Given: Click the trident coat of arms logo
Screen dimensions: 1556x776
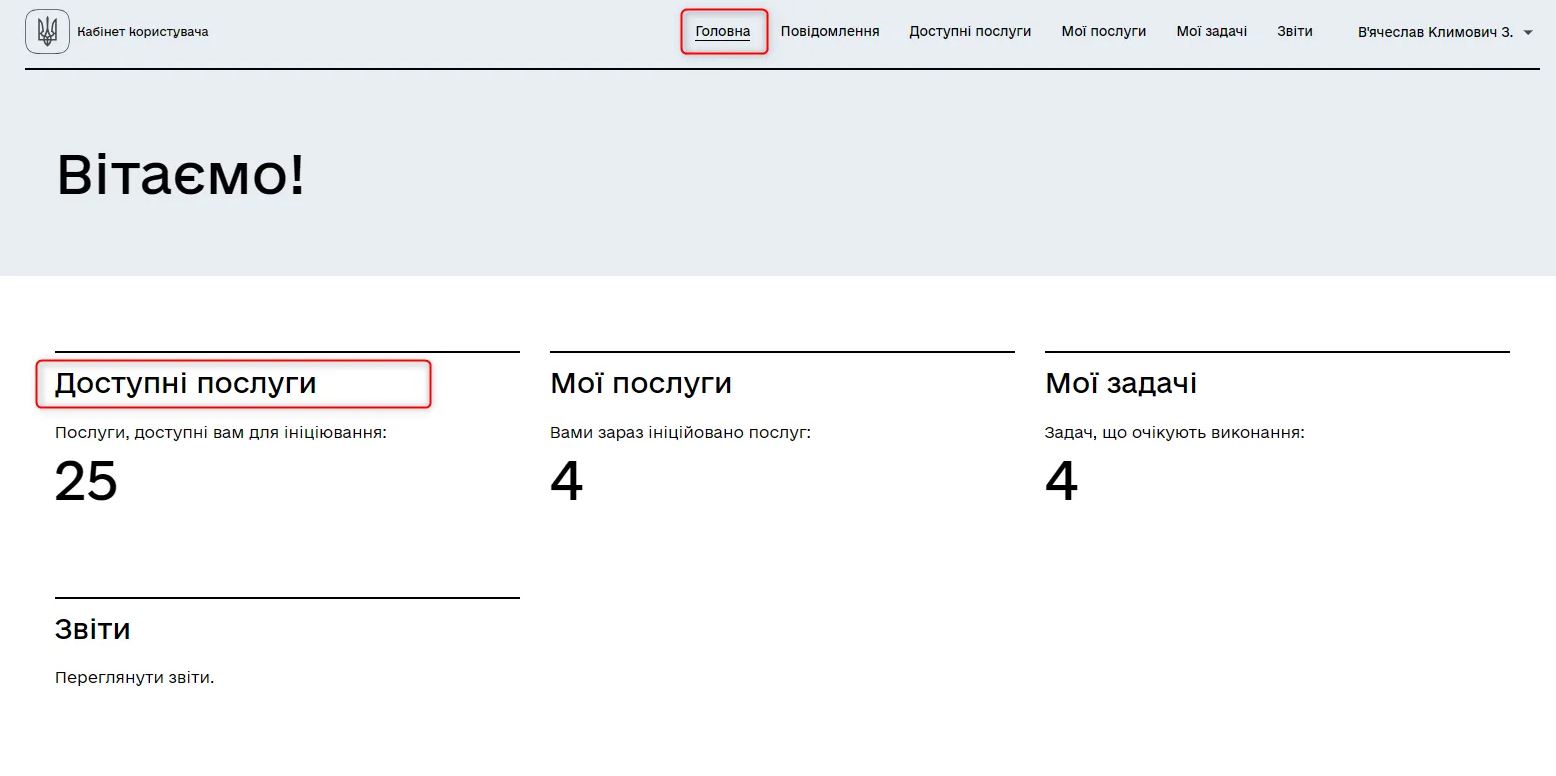Looking at the screenshot, I should click(x=47, y=31).
